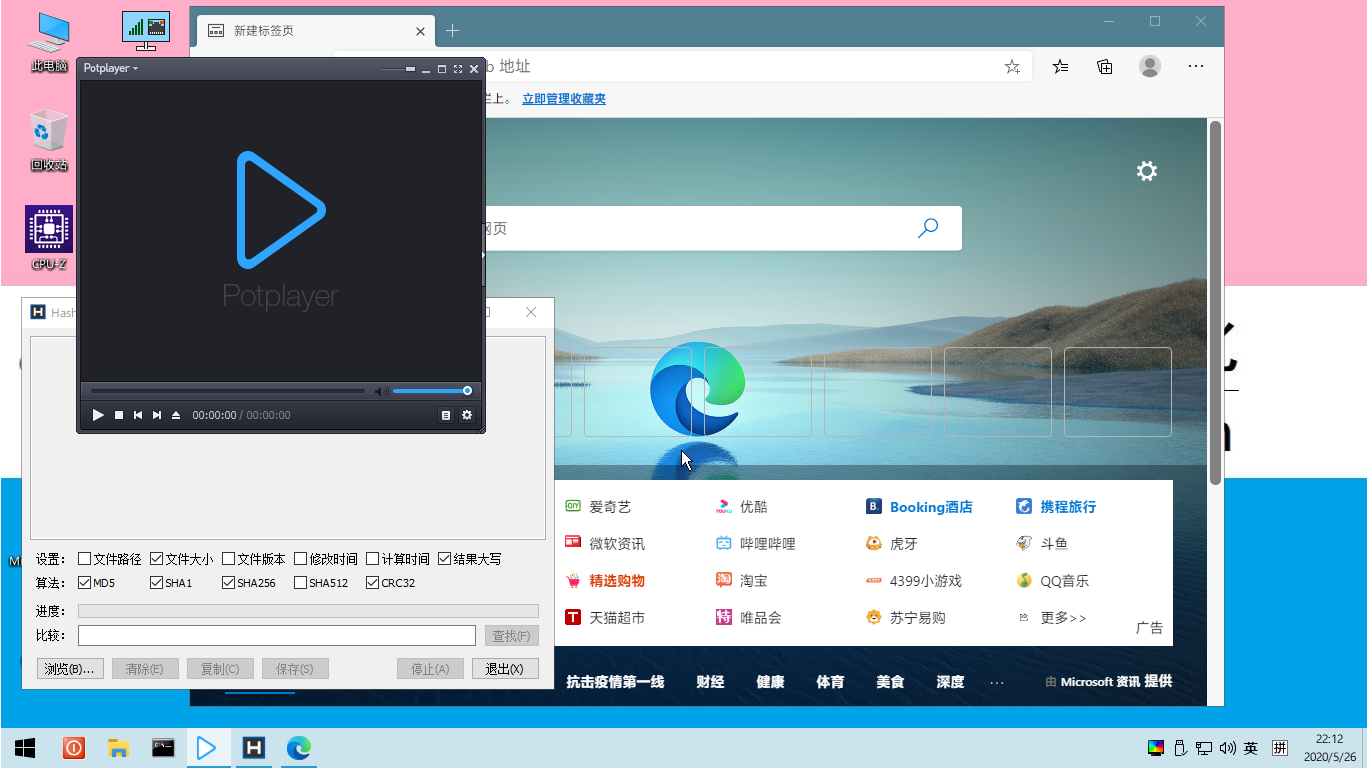Toggle PotPlayer fullscreen button in title bar
This screenshot has height=769, width=1368.
point(458,69)
